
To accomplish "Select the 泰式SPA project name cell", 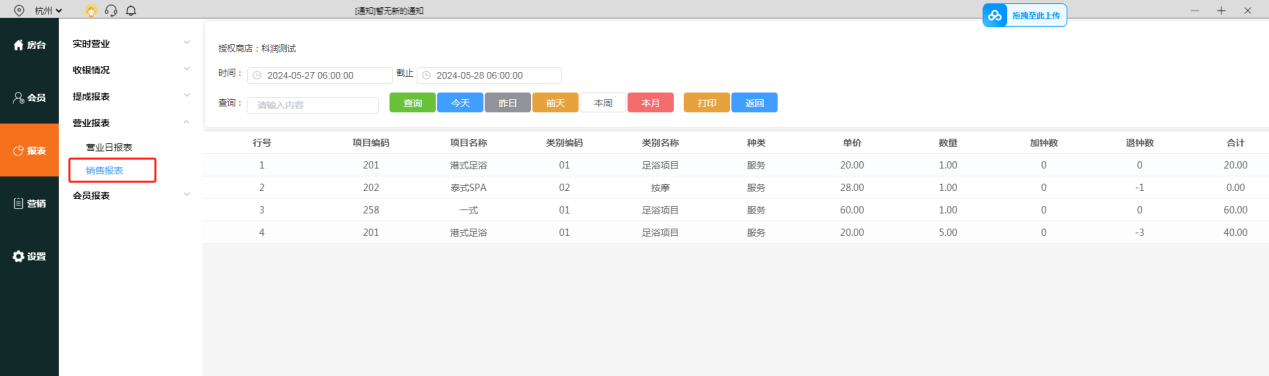I will pos(468,187).
